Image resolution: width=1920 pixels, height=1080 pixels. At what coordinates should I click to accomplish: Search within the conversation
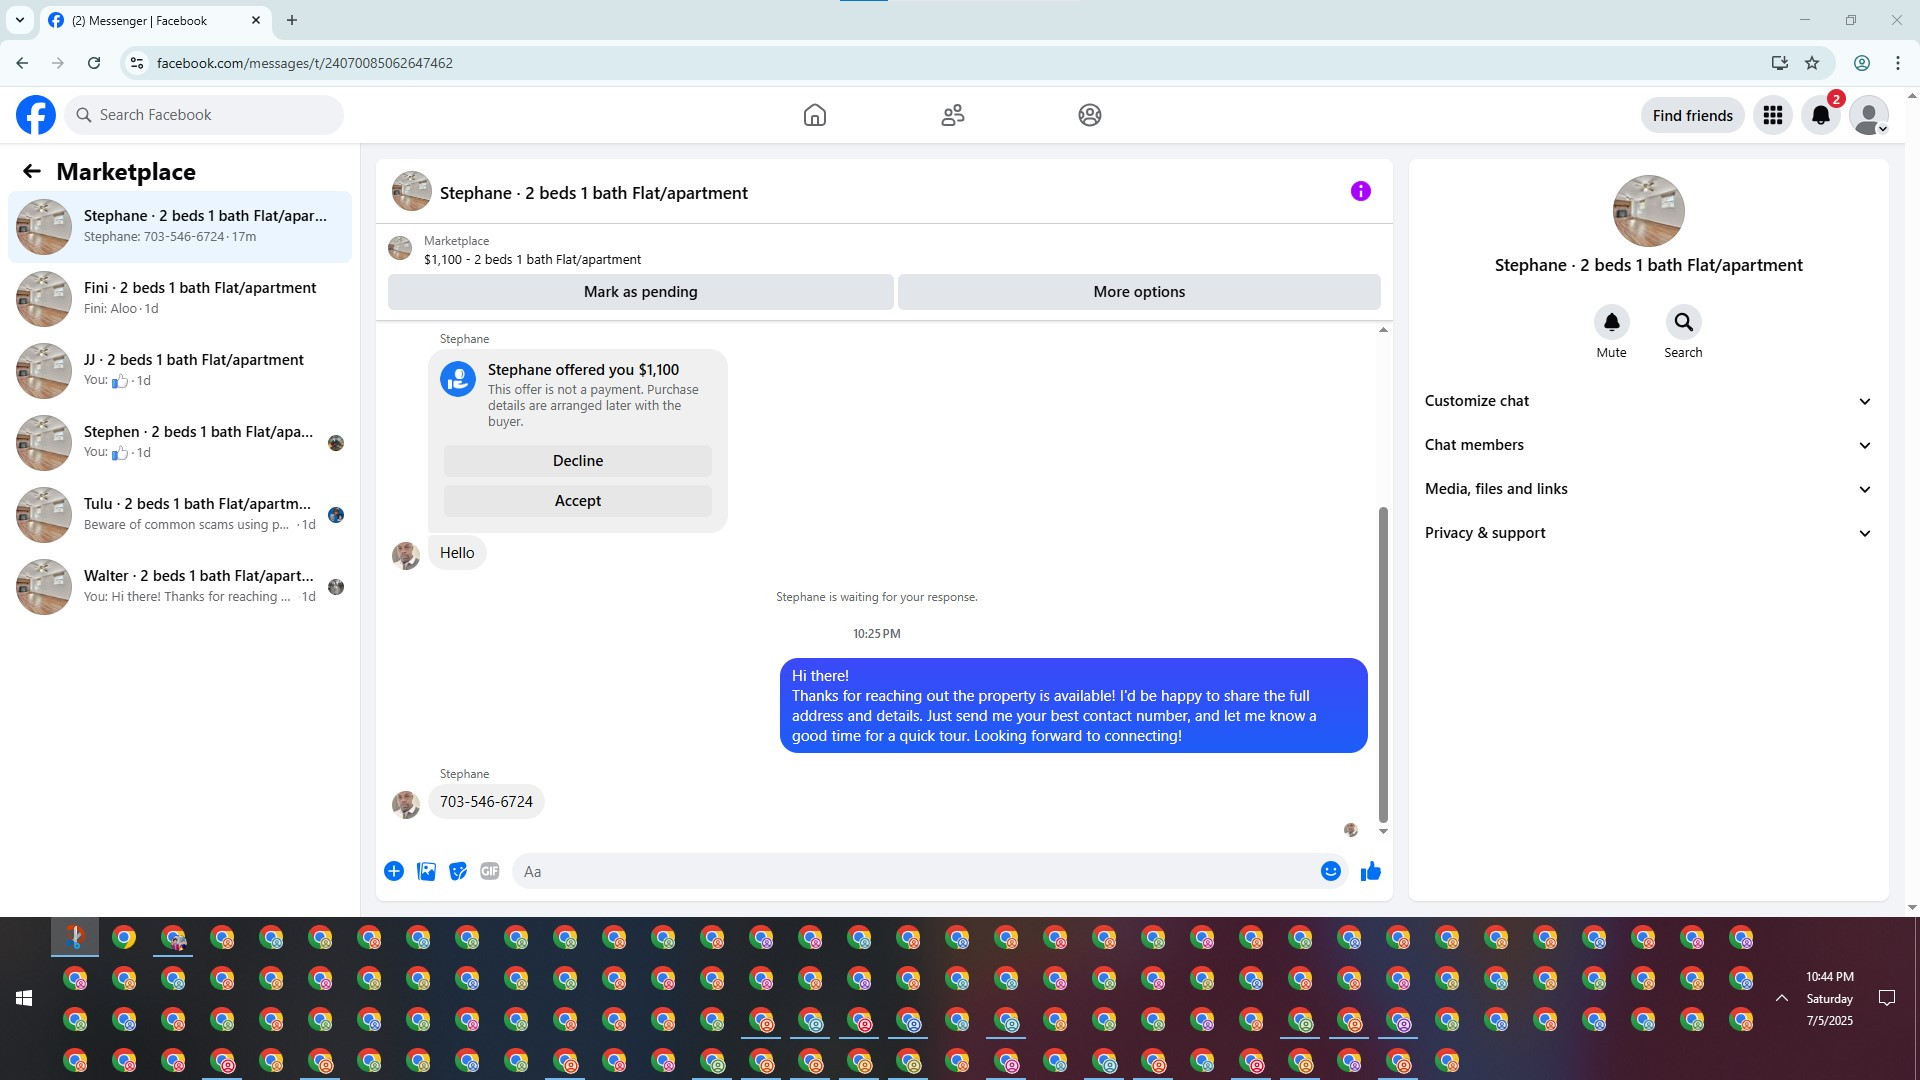click(1683, 323)
